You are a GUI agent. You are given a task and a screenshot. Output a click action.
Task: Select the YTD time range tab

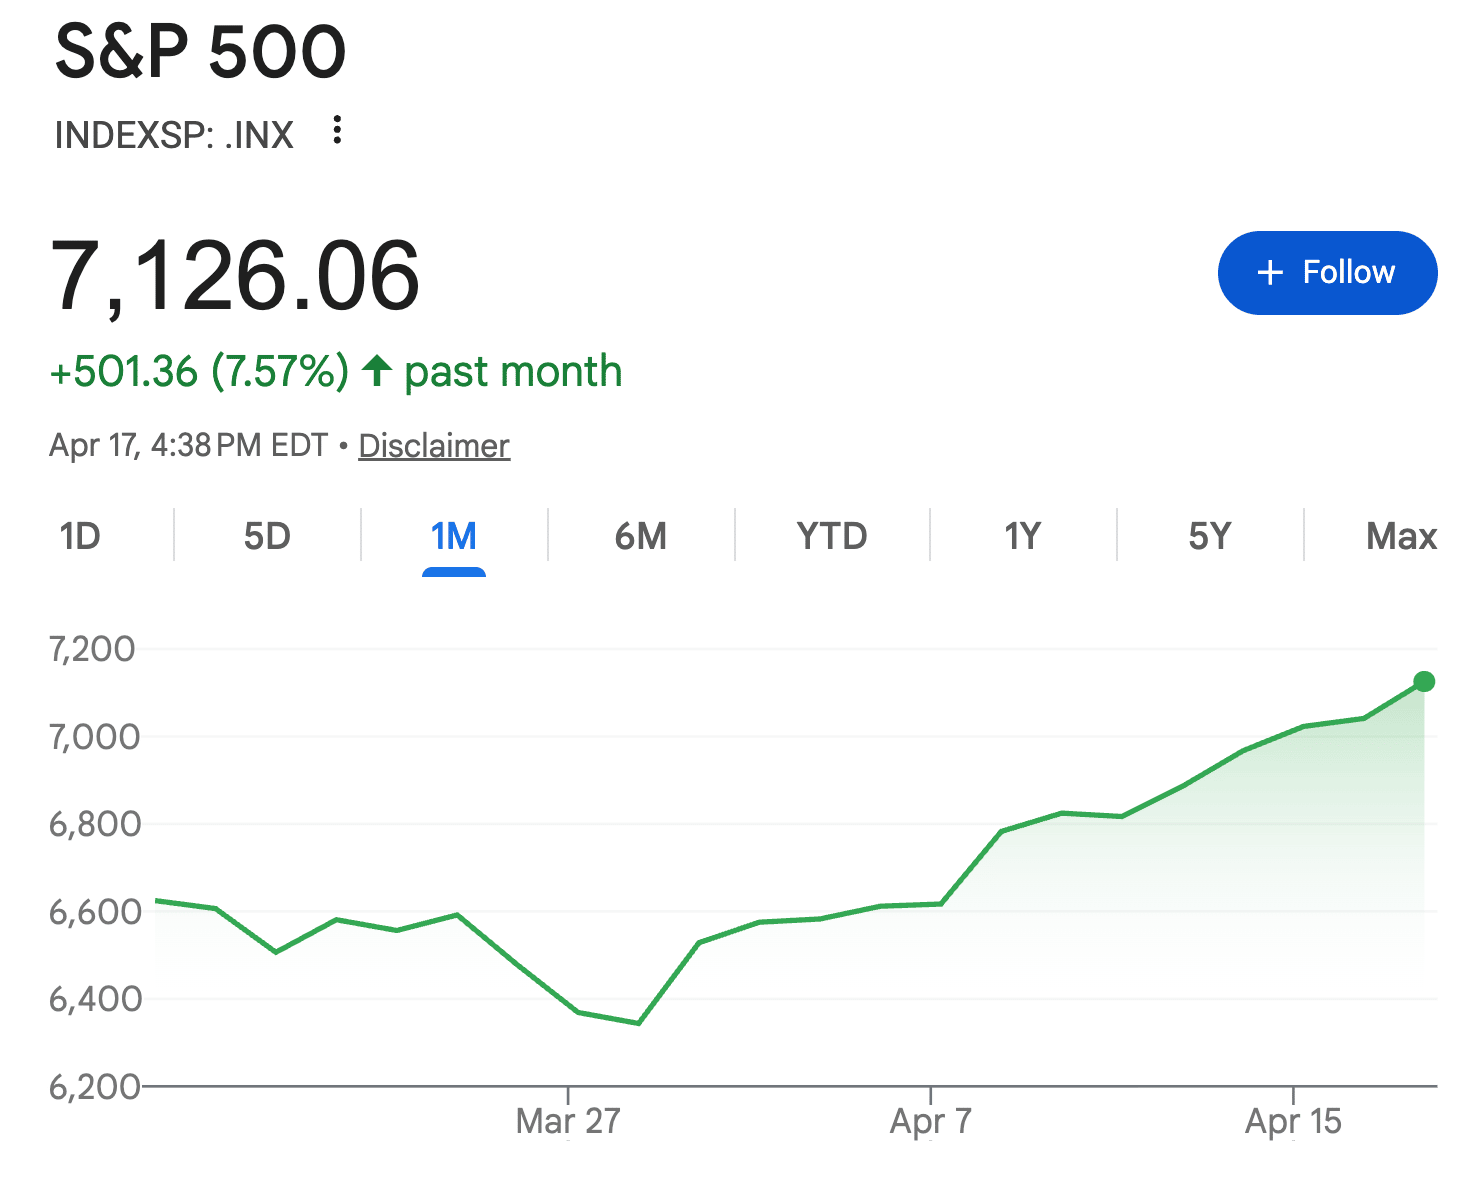point(832,536)
